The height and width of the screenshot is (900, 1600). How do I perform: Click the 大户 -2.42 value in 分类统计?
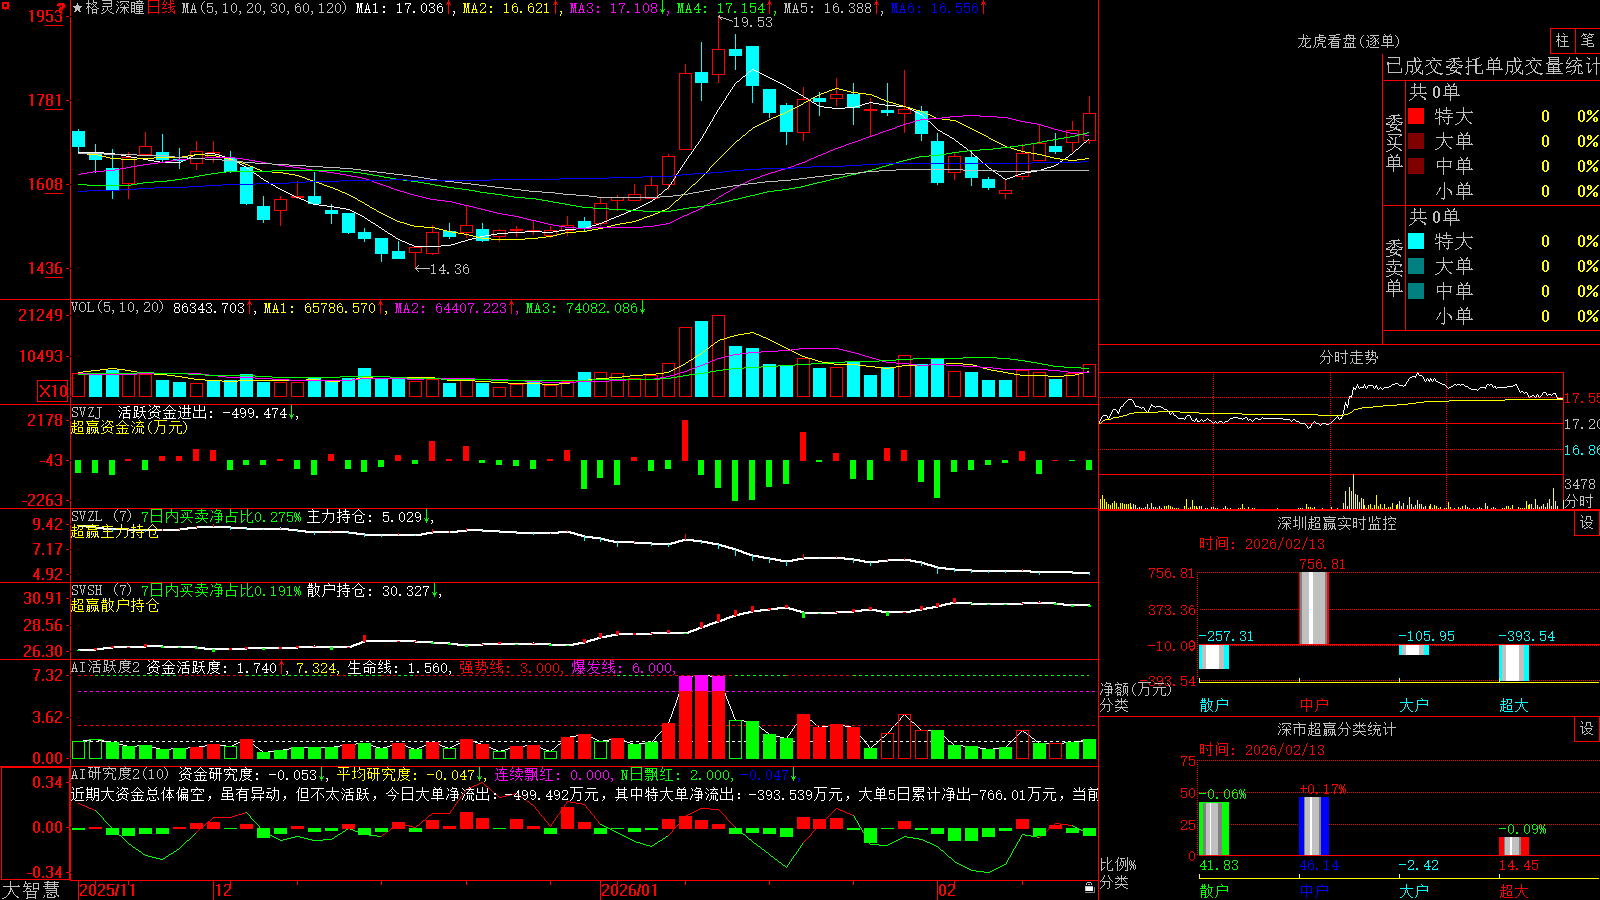click(x=1418, y=865)
